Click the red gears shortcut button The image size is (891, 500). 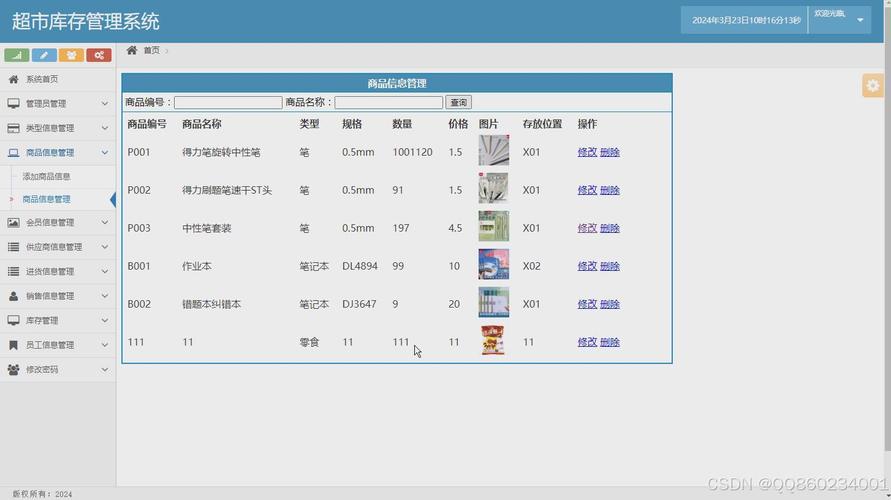pyautogui.click(x=99, y=55)
